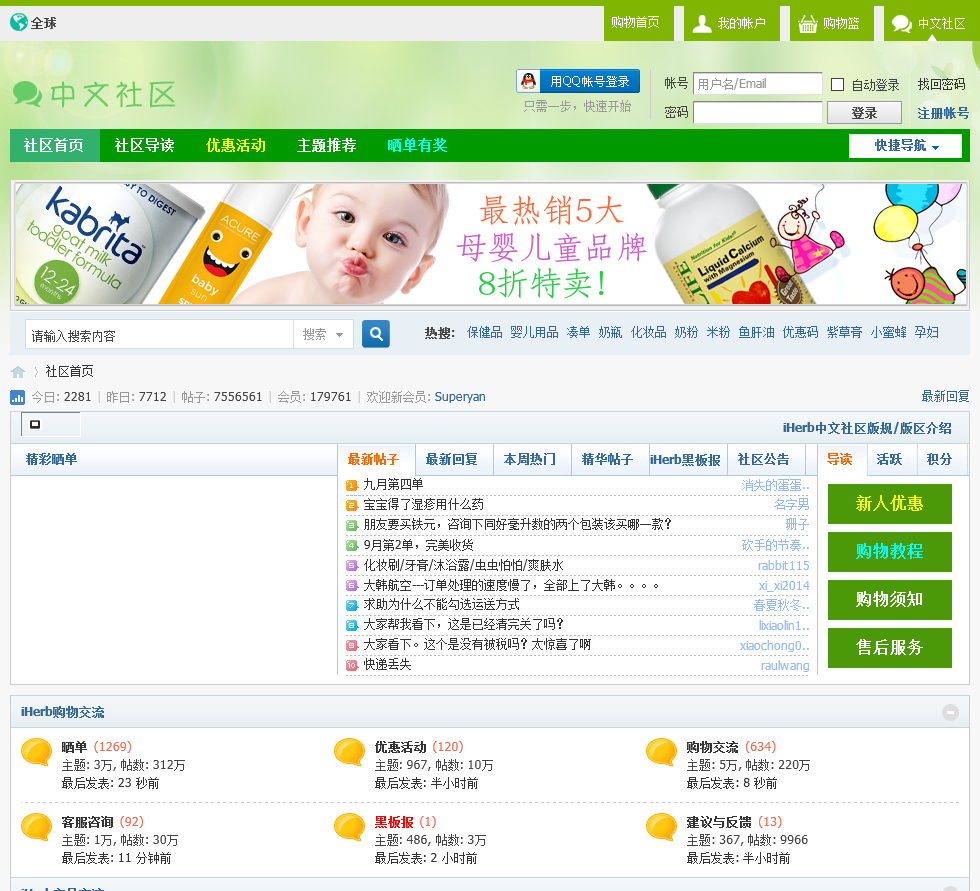Click the 母婴儿童品牌 promotional banner
This screenshot has width=980, height=891.
point(491,244)
